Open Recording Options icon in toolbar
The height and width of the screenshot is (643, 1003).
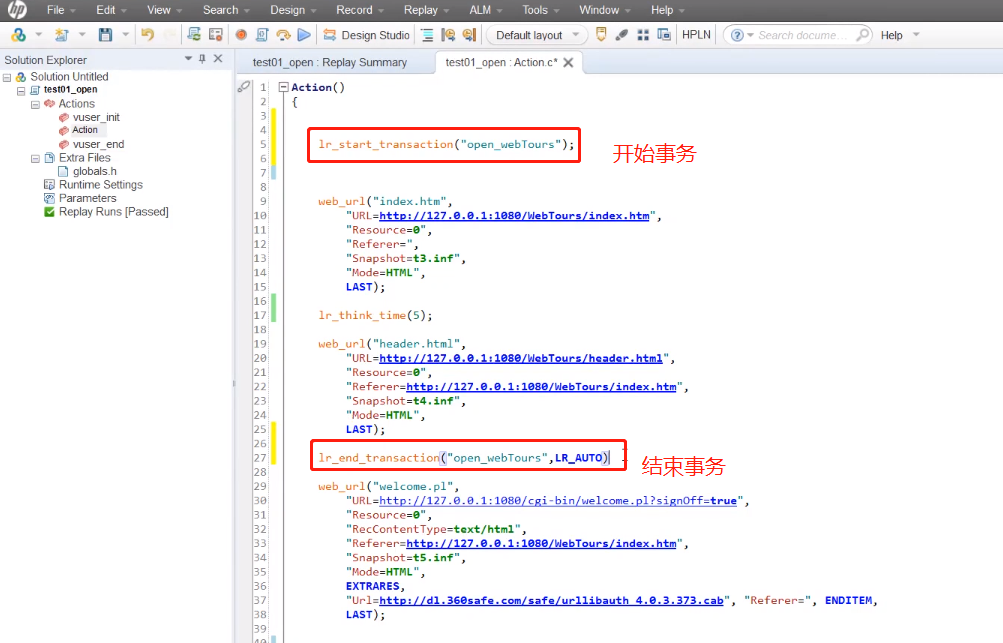[216, 35]
